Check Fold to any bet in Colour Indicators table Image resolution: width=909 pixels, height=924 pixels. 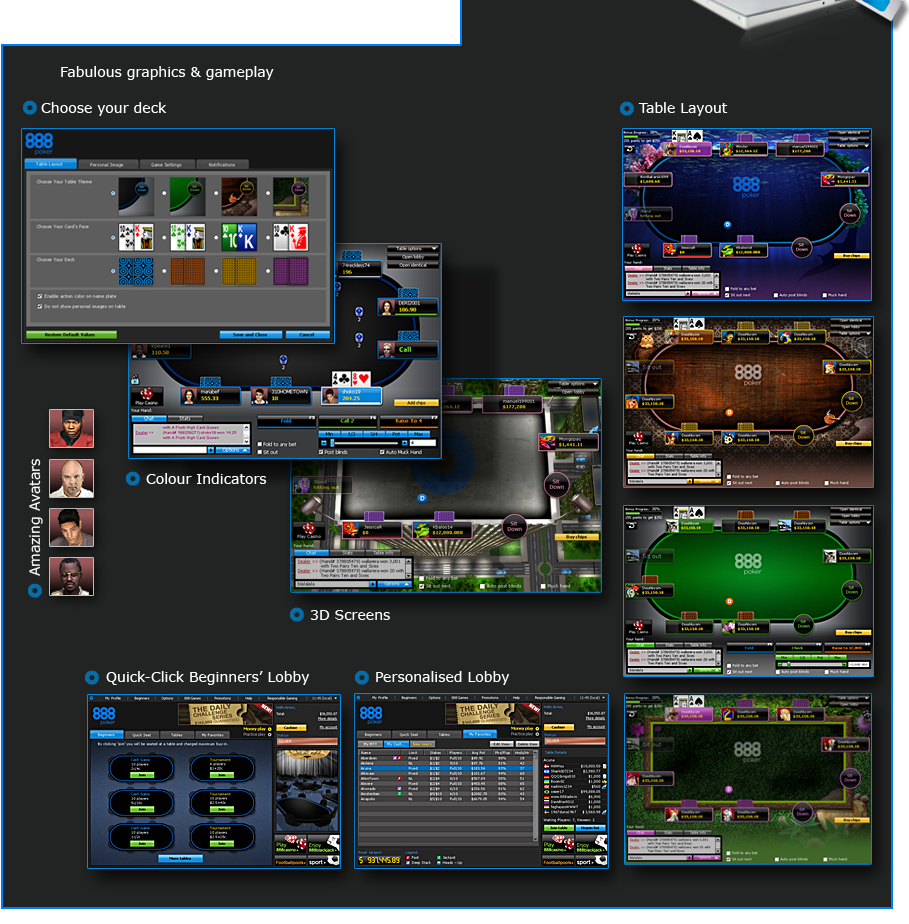pos(260,444)
